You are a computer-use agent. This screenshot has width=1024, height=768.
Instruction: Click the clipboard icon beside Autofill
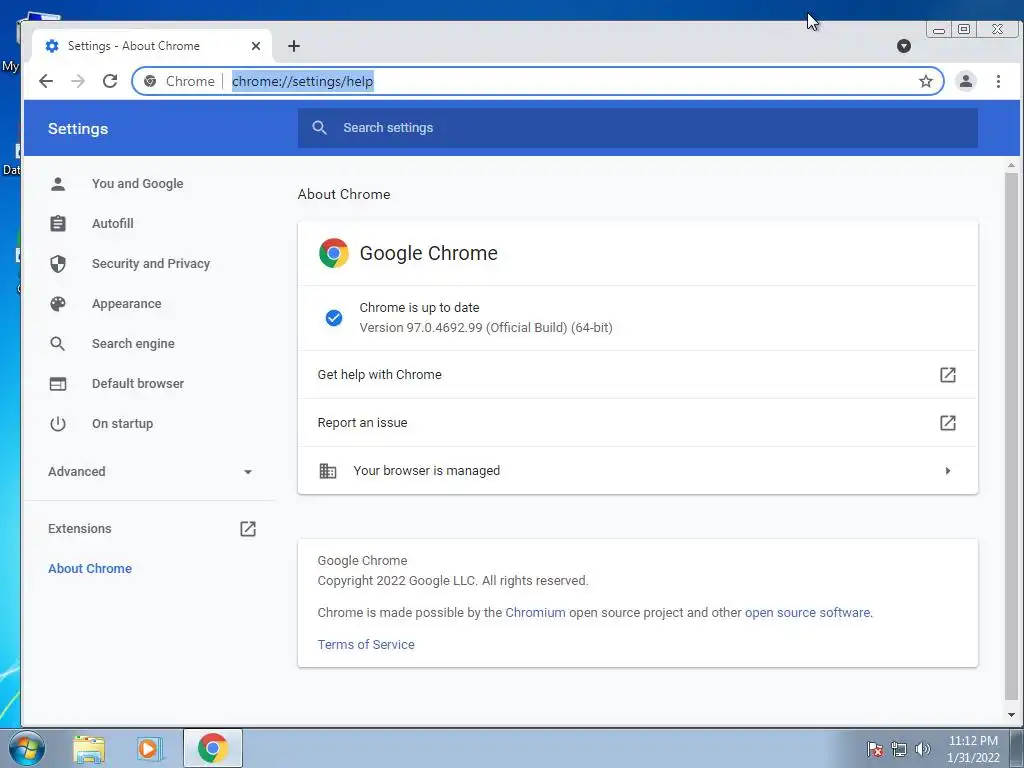point(57,223)
